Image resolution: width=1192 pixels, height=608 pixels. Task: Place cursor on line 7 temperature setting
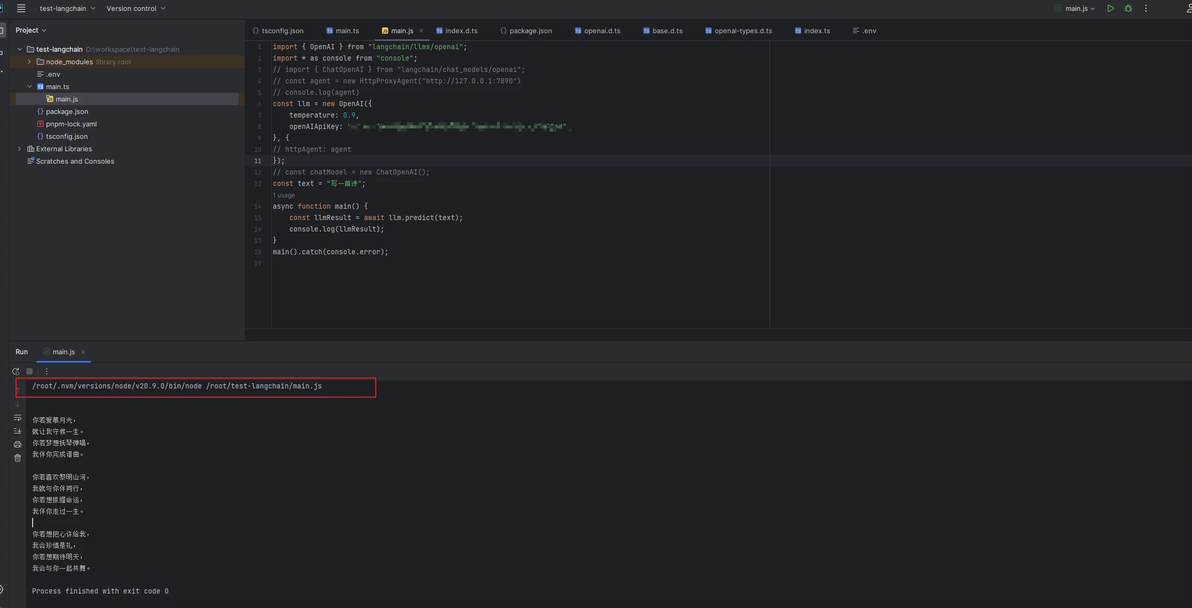(325, 115)
